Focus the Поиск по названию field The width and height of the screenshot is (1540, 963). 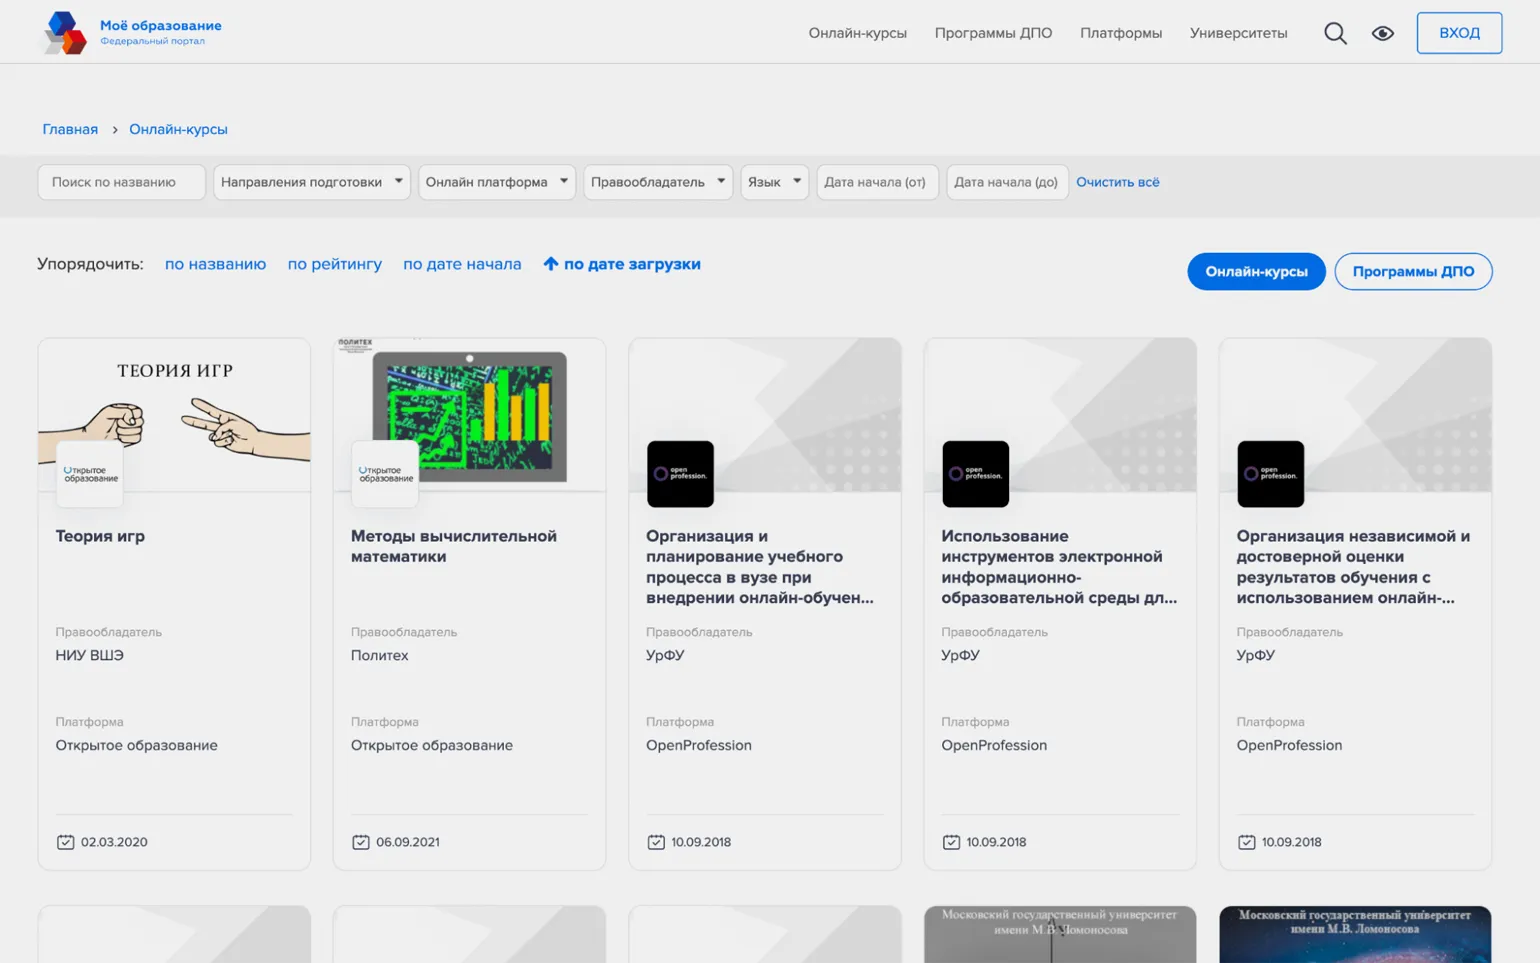coord(121,182)
